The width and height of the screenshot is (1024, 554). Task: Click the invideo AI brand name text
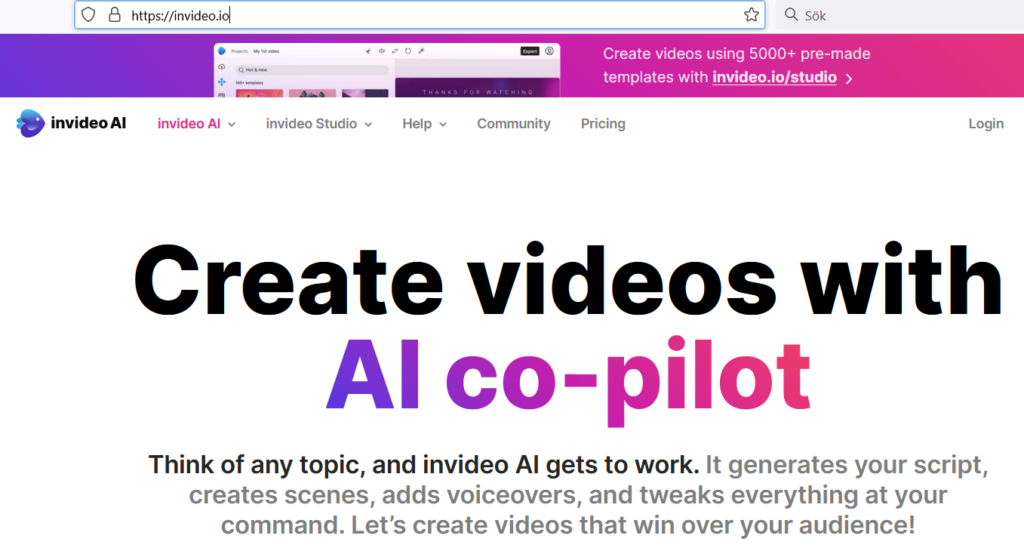click(x=88, y=123)
